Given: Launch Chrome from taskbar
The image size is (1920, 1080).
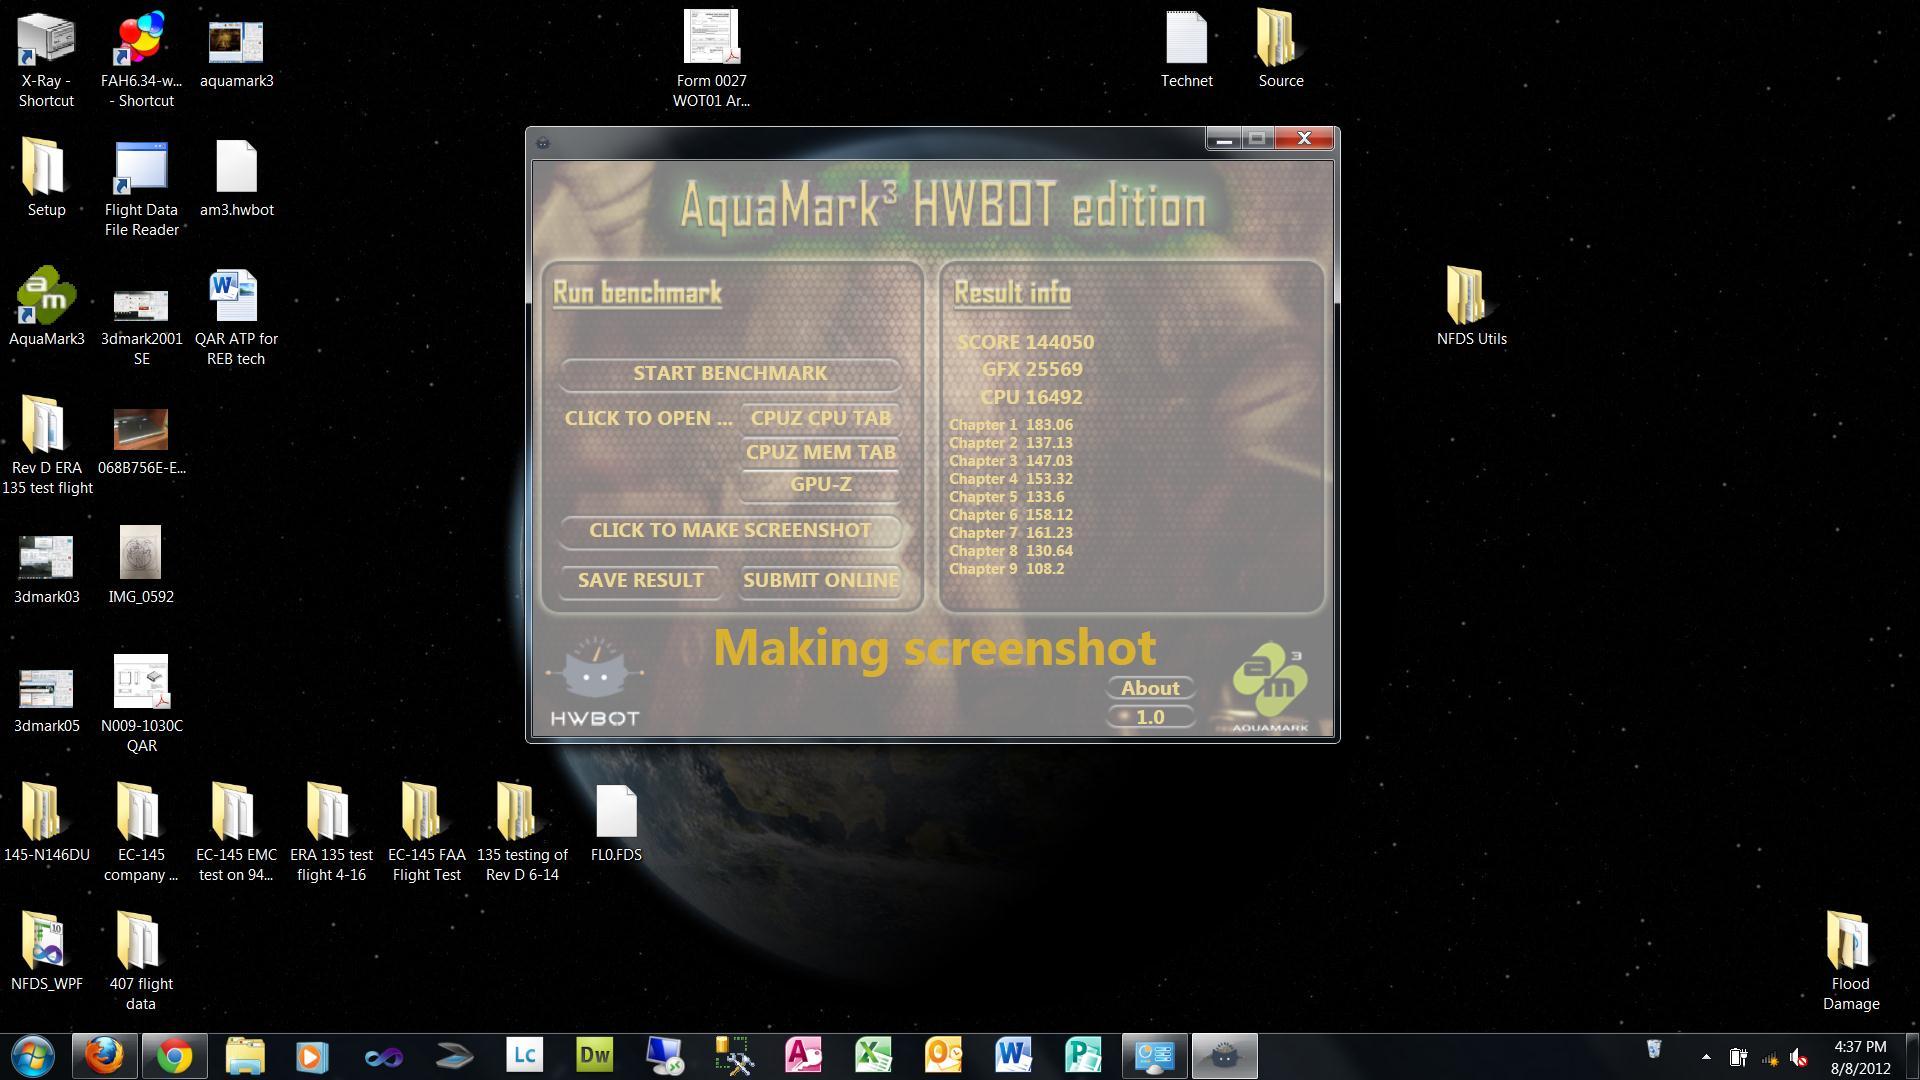Looking at the screenshot, I should tap(174, 1056).
